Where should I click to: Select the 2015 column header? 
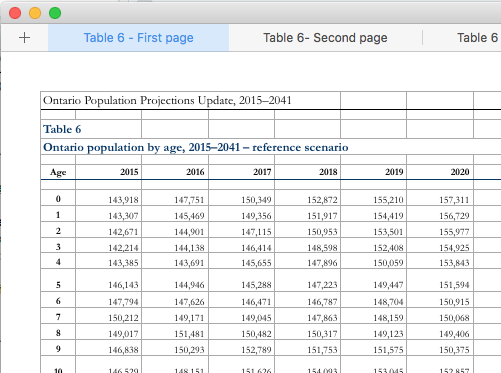108,172
